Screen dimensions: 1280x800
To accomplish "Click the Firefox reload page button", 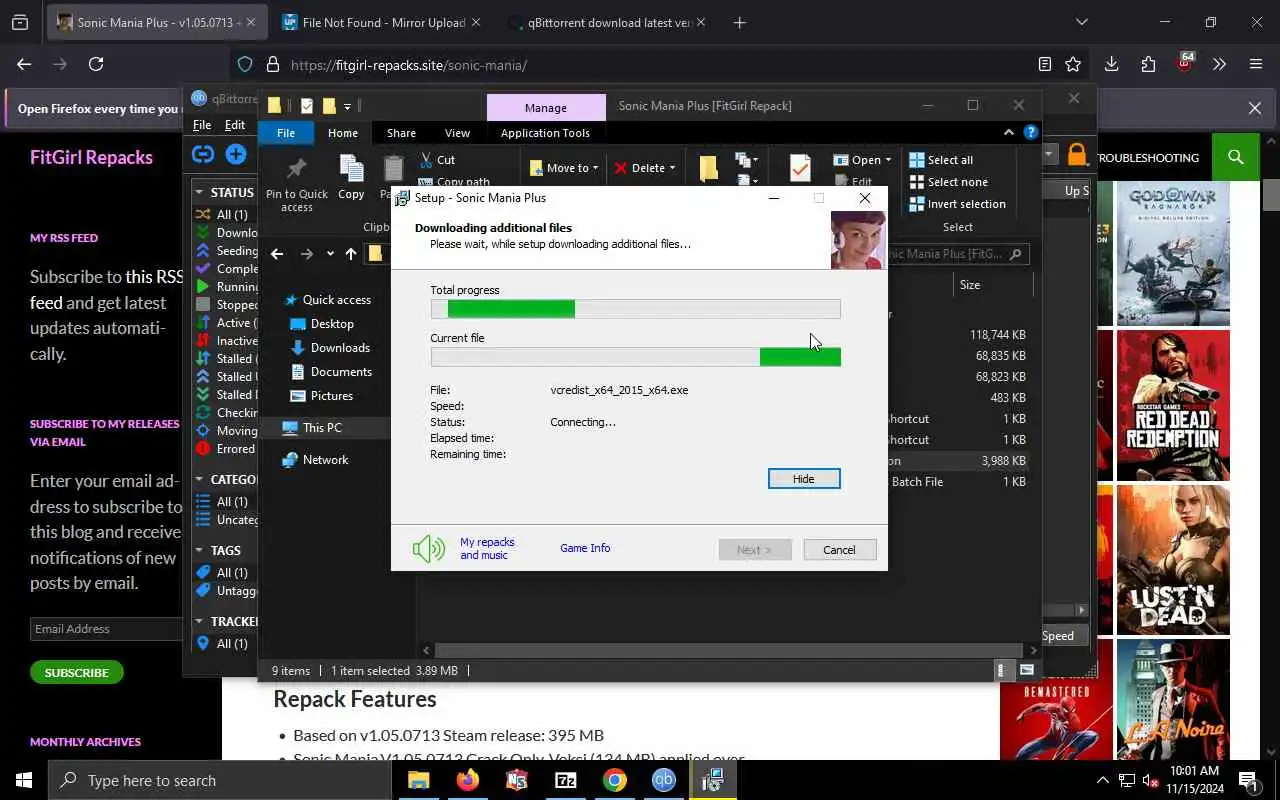I will click(96, 64).
